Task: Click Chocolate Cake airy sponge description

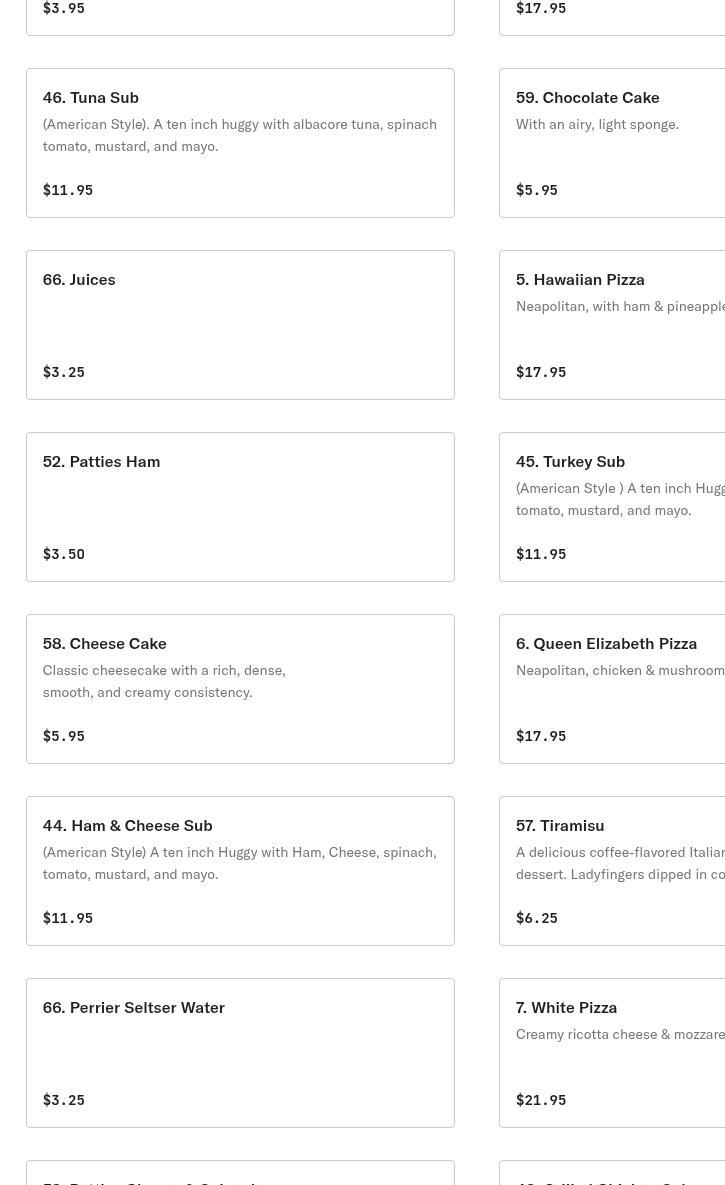Action: (597, 125)
